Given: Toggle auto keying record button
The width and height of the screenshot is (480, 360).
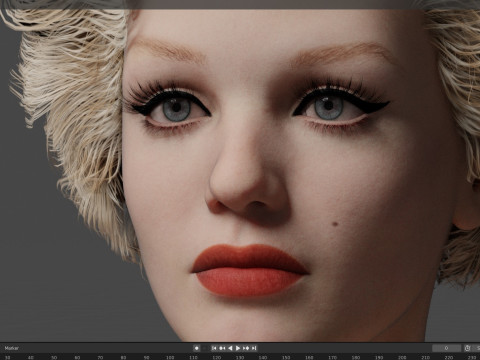Looking at the screenshot, I should point(197,348).
